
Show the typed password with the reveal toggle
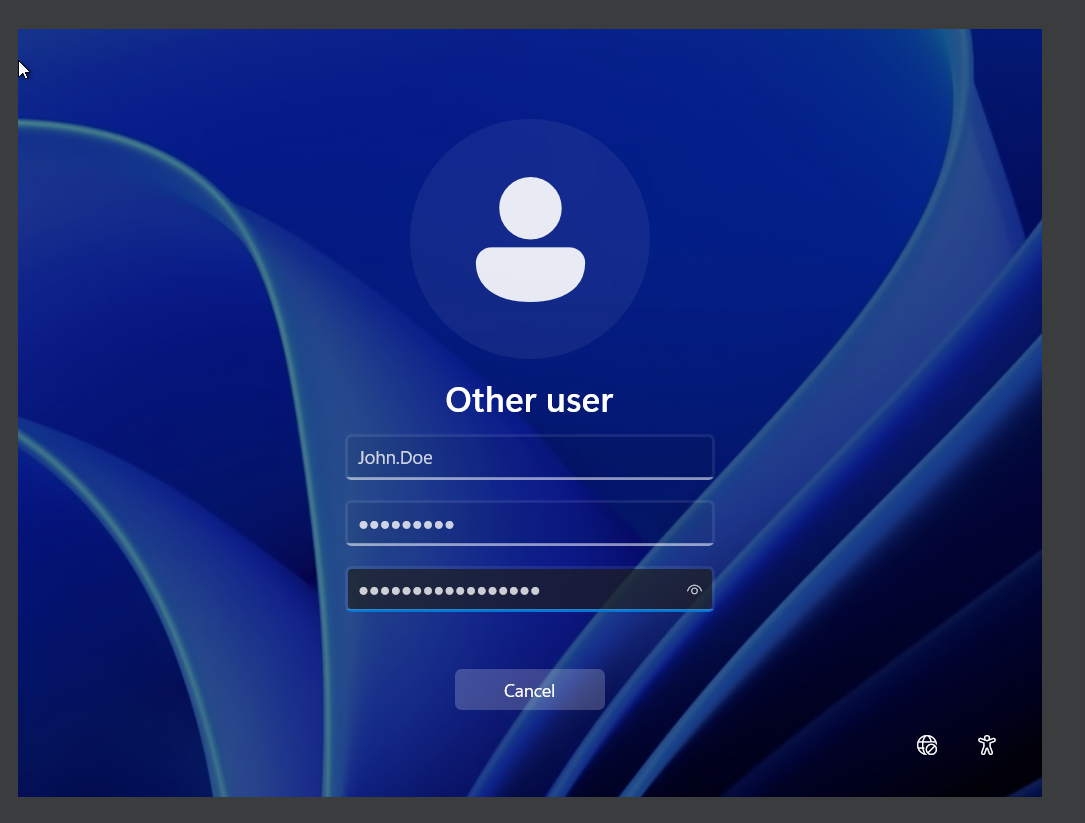[x=694, y=589]
